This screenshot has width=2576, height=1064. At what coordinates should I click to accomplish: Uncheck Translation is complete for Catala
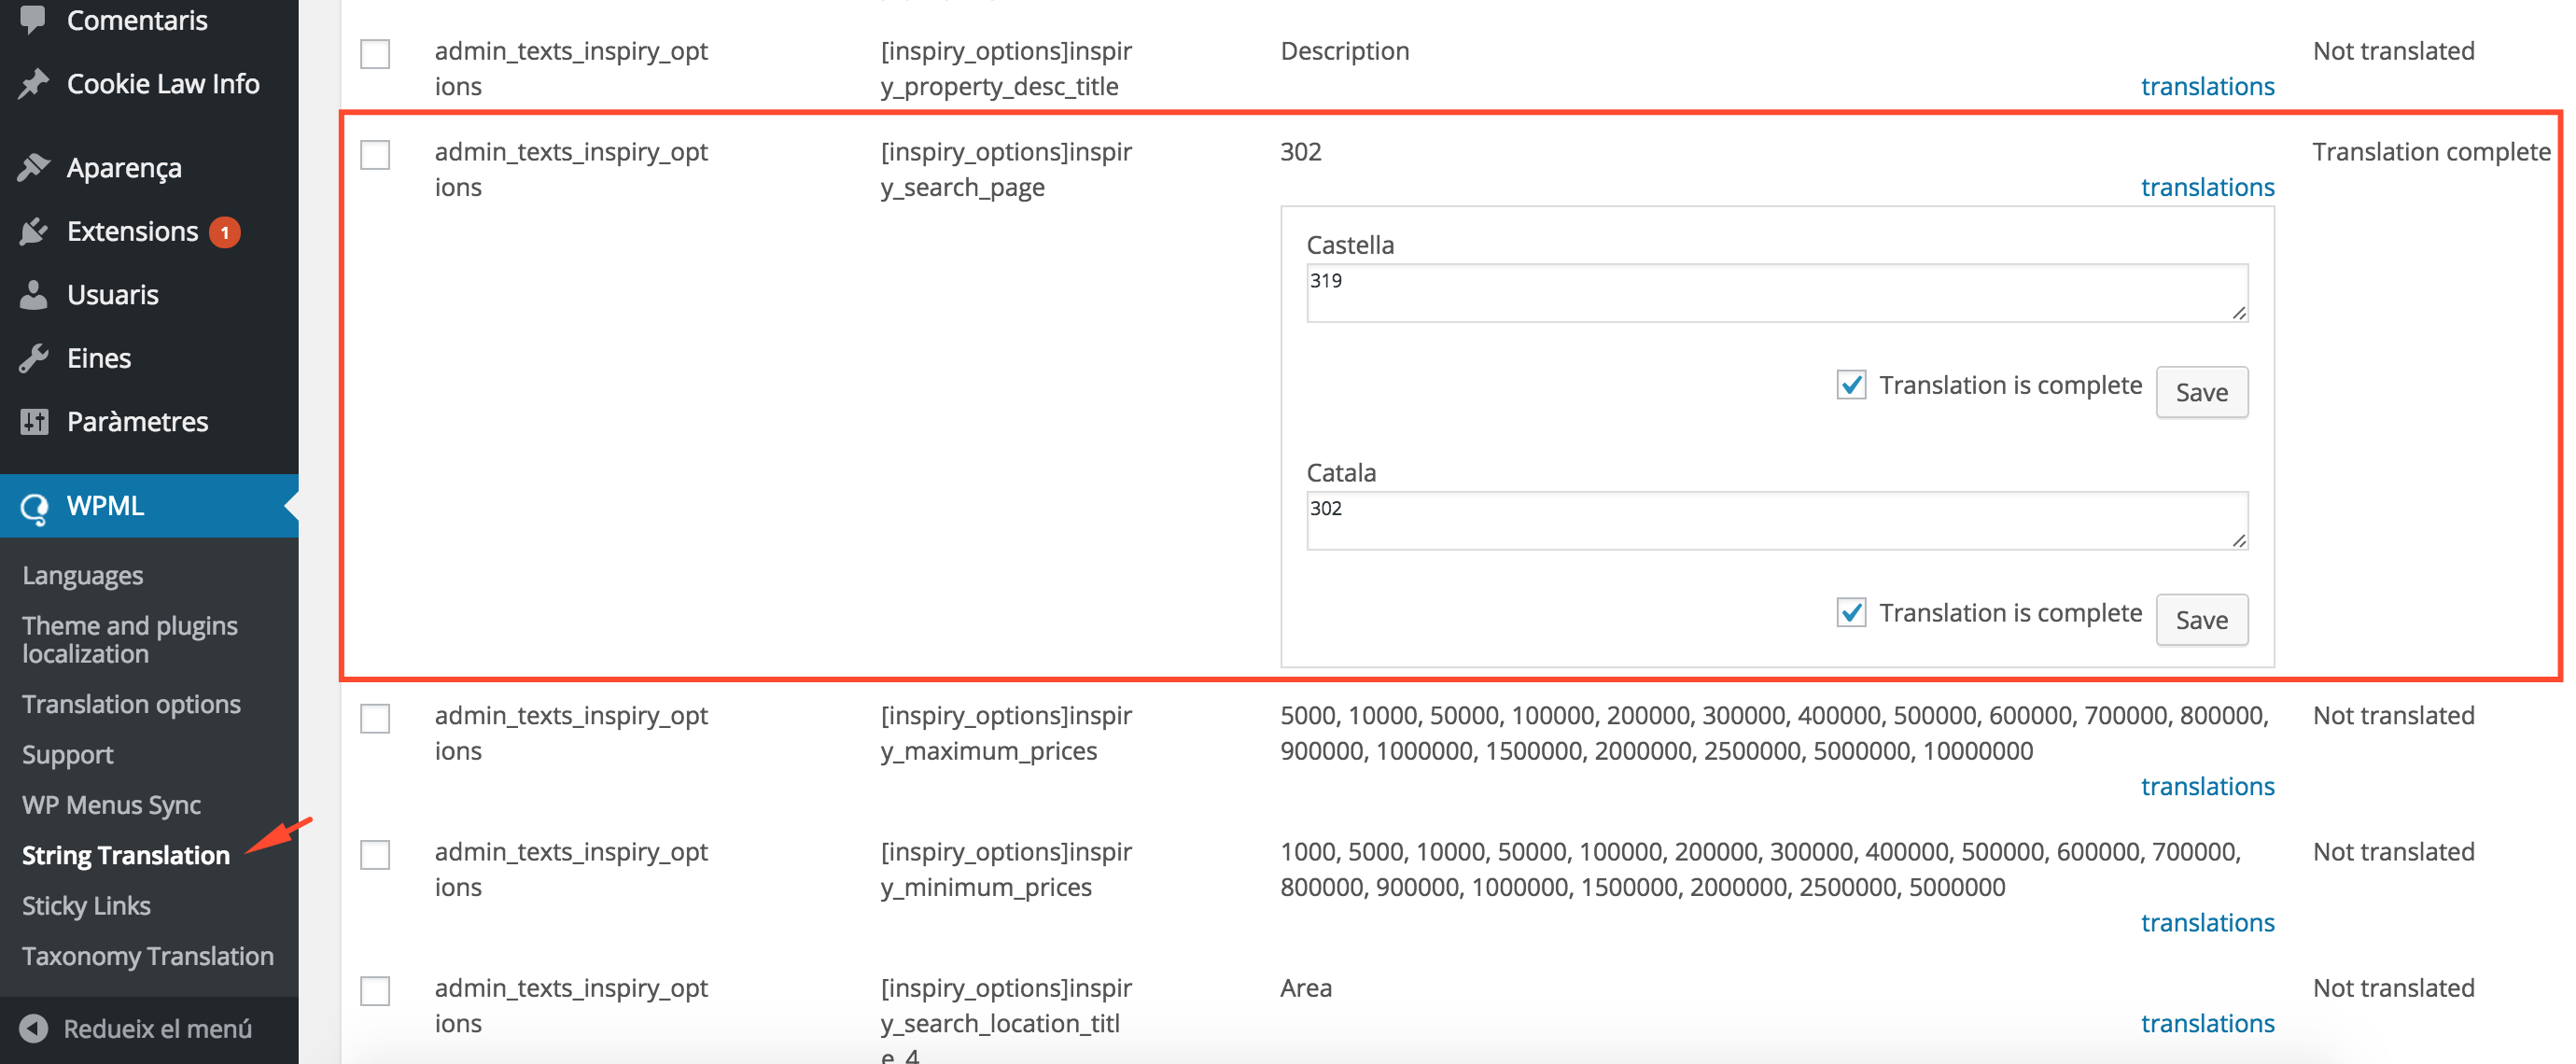point(1851,612)
